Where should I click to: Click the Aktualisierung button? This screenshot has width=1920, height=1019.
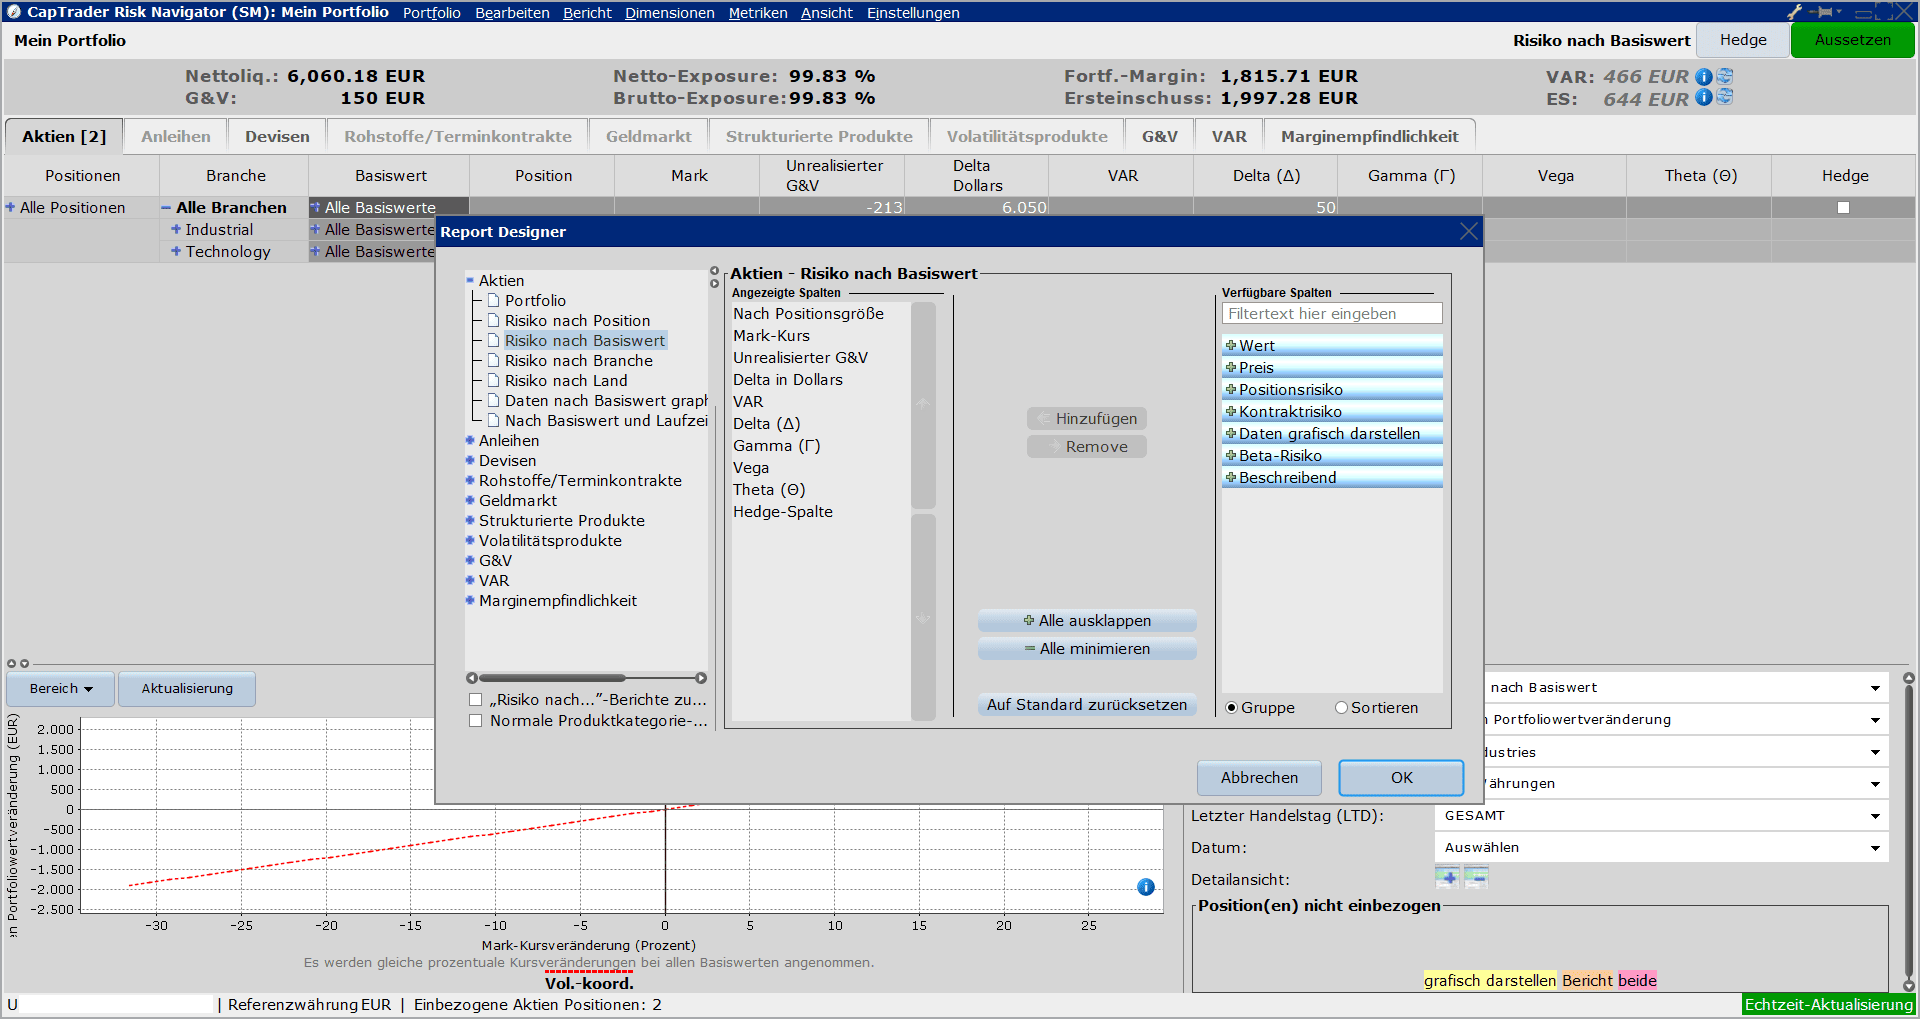tap(187, 689)
